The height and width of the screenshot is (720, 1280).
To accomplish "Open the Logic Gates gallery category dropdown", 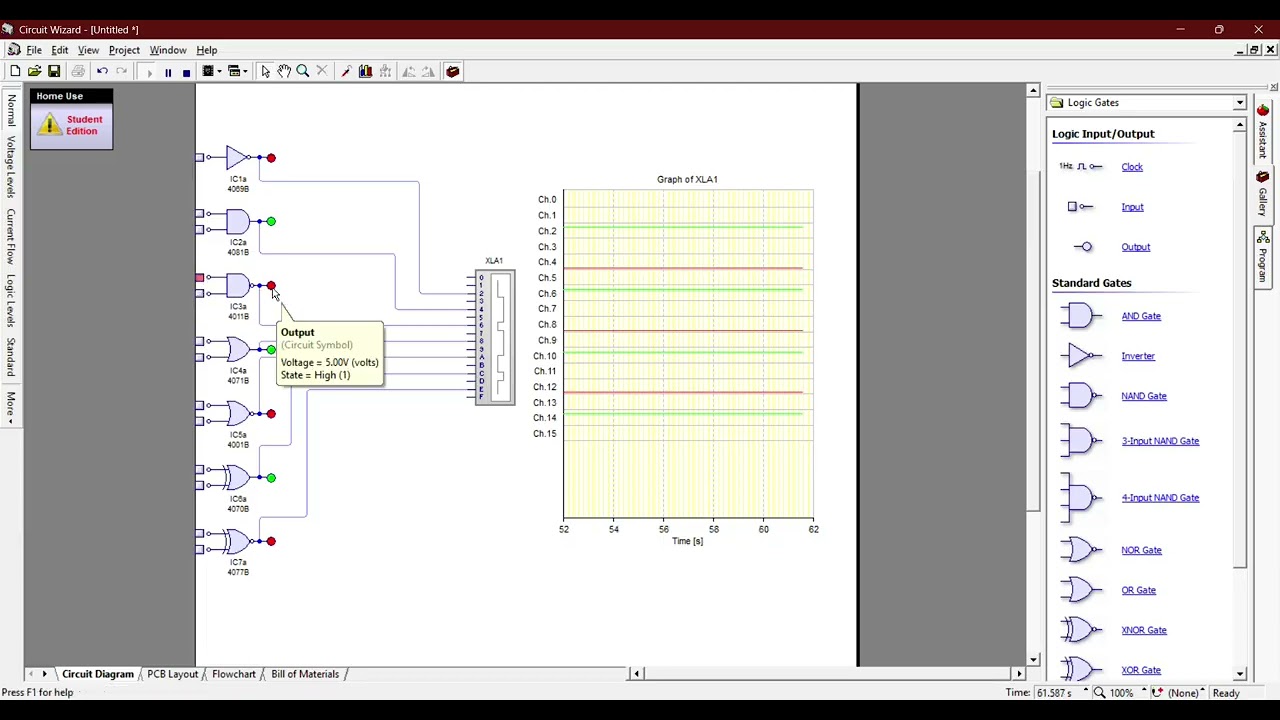I will (1240, 103).
